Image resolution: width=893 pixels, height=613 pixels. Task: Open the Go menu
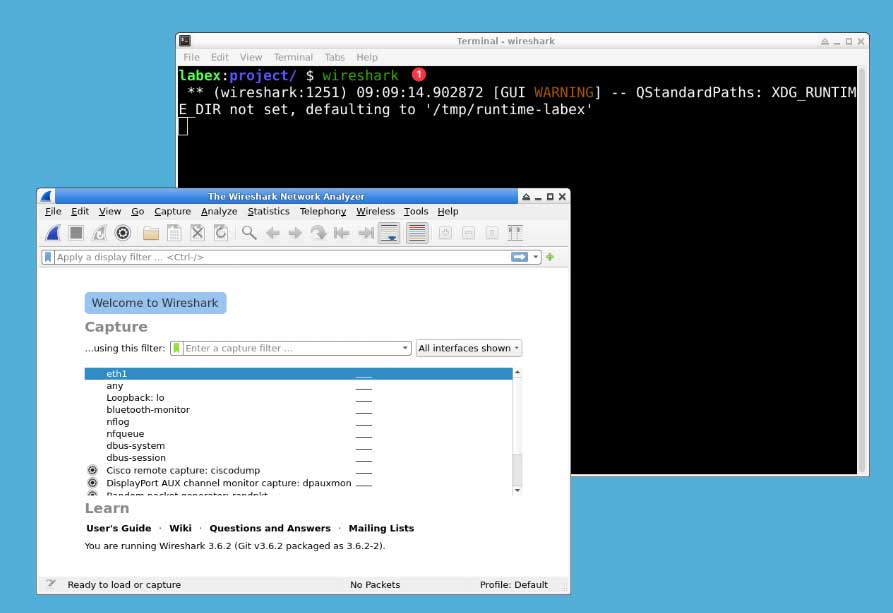tap(138, 211)
